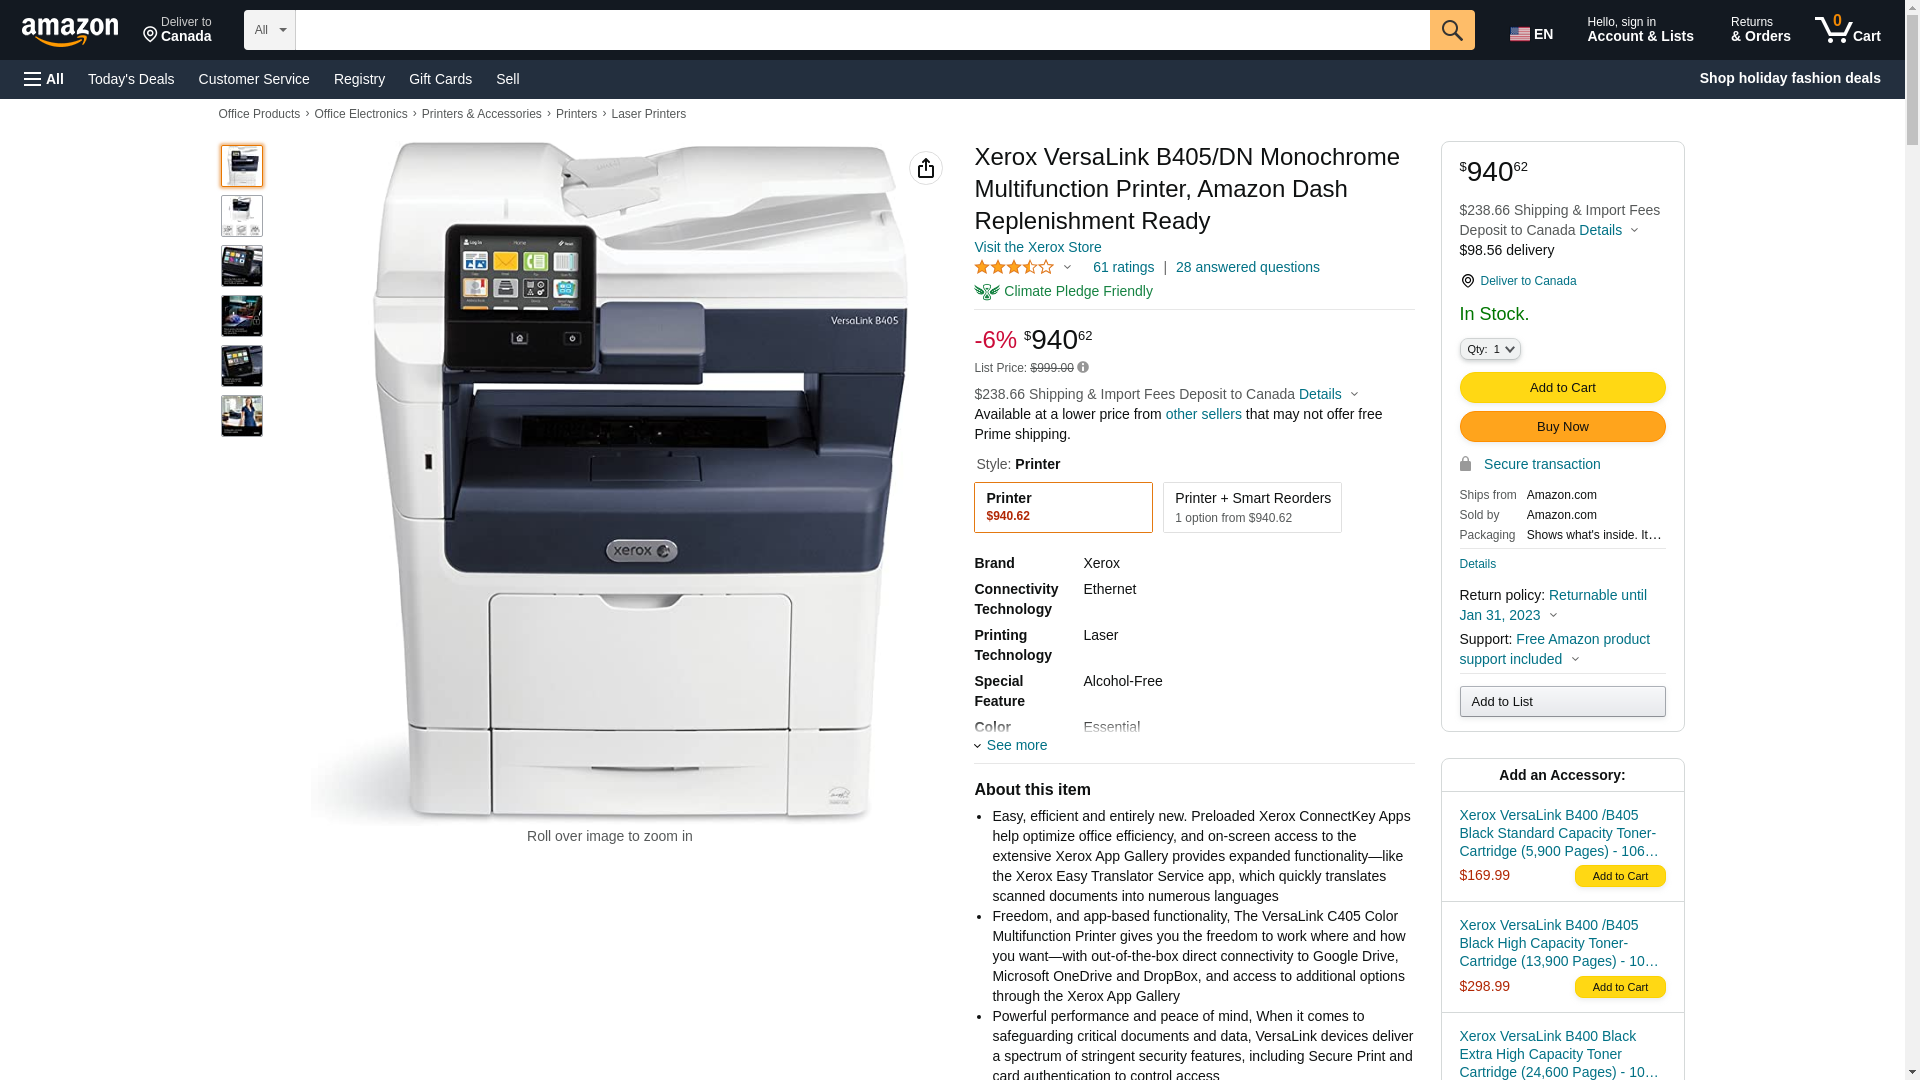Select the second product thumbnail image

point(242,216)
